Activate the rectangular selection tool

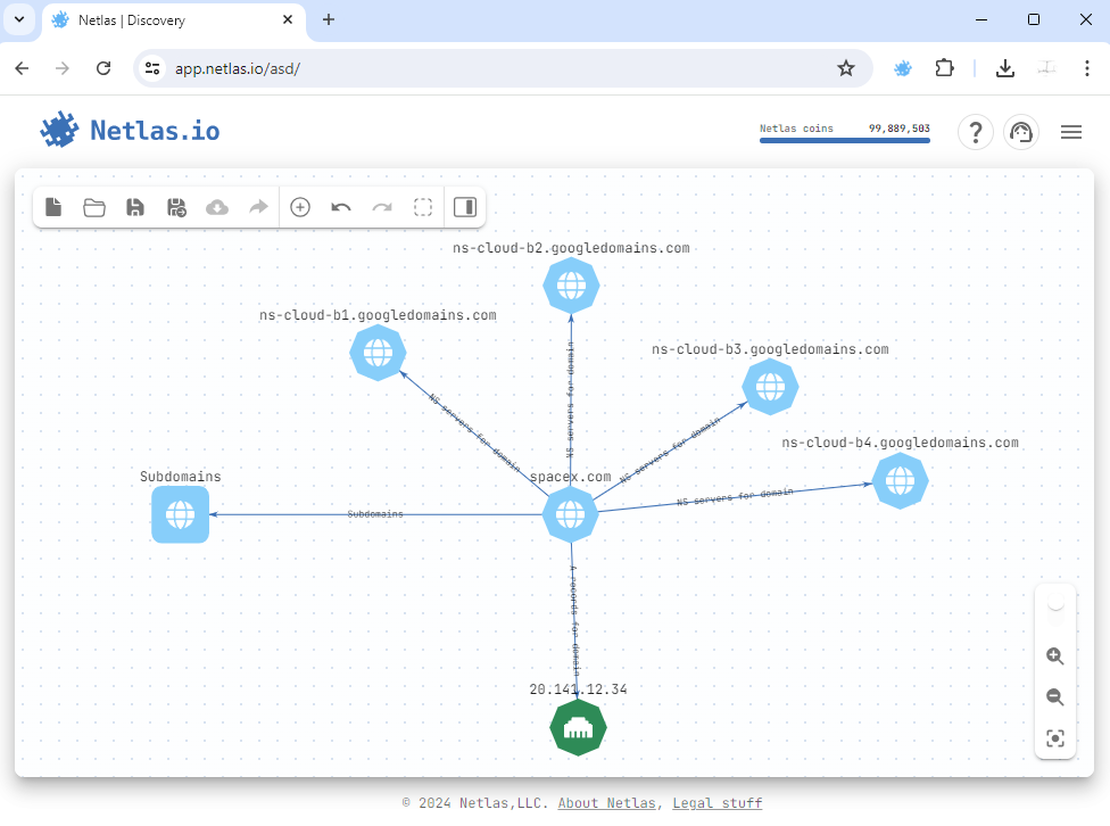[x=423, y=207]
